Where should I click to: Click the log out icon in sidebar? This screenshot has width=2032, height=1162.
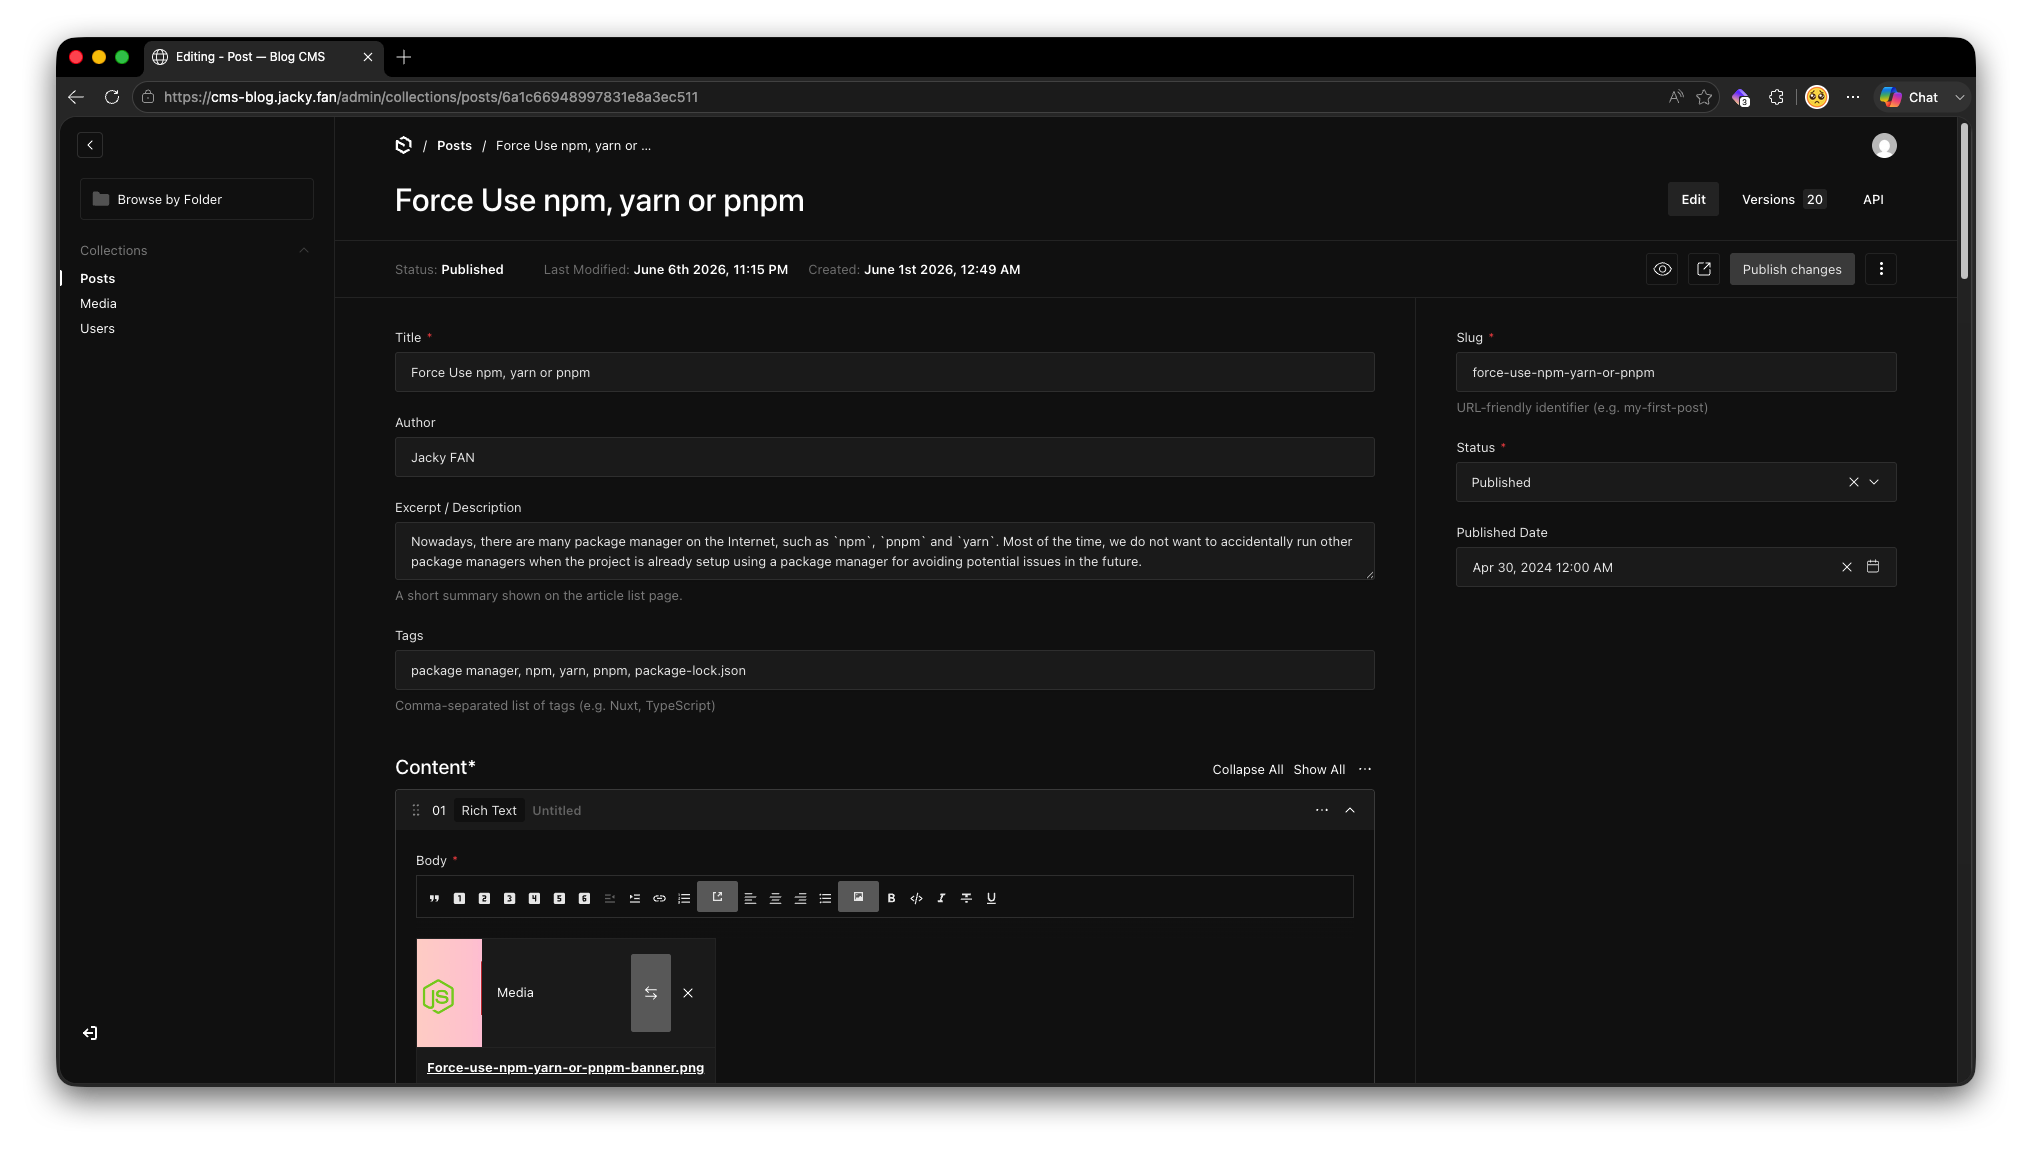(x=90, y=1033)
